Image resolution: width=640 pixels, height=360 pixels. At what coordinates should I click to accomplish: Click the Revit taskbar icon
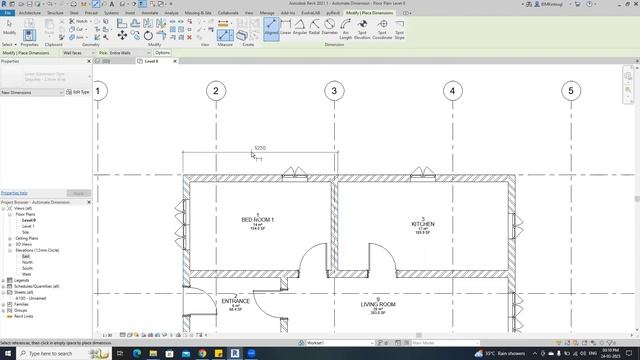click(235, 353)
